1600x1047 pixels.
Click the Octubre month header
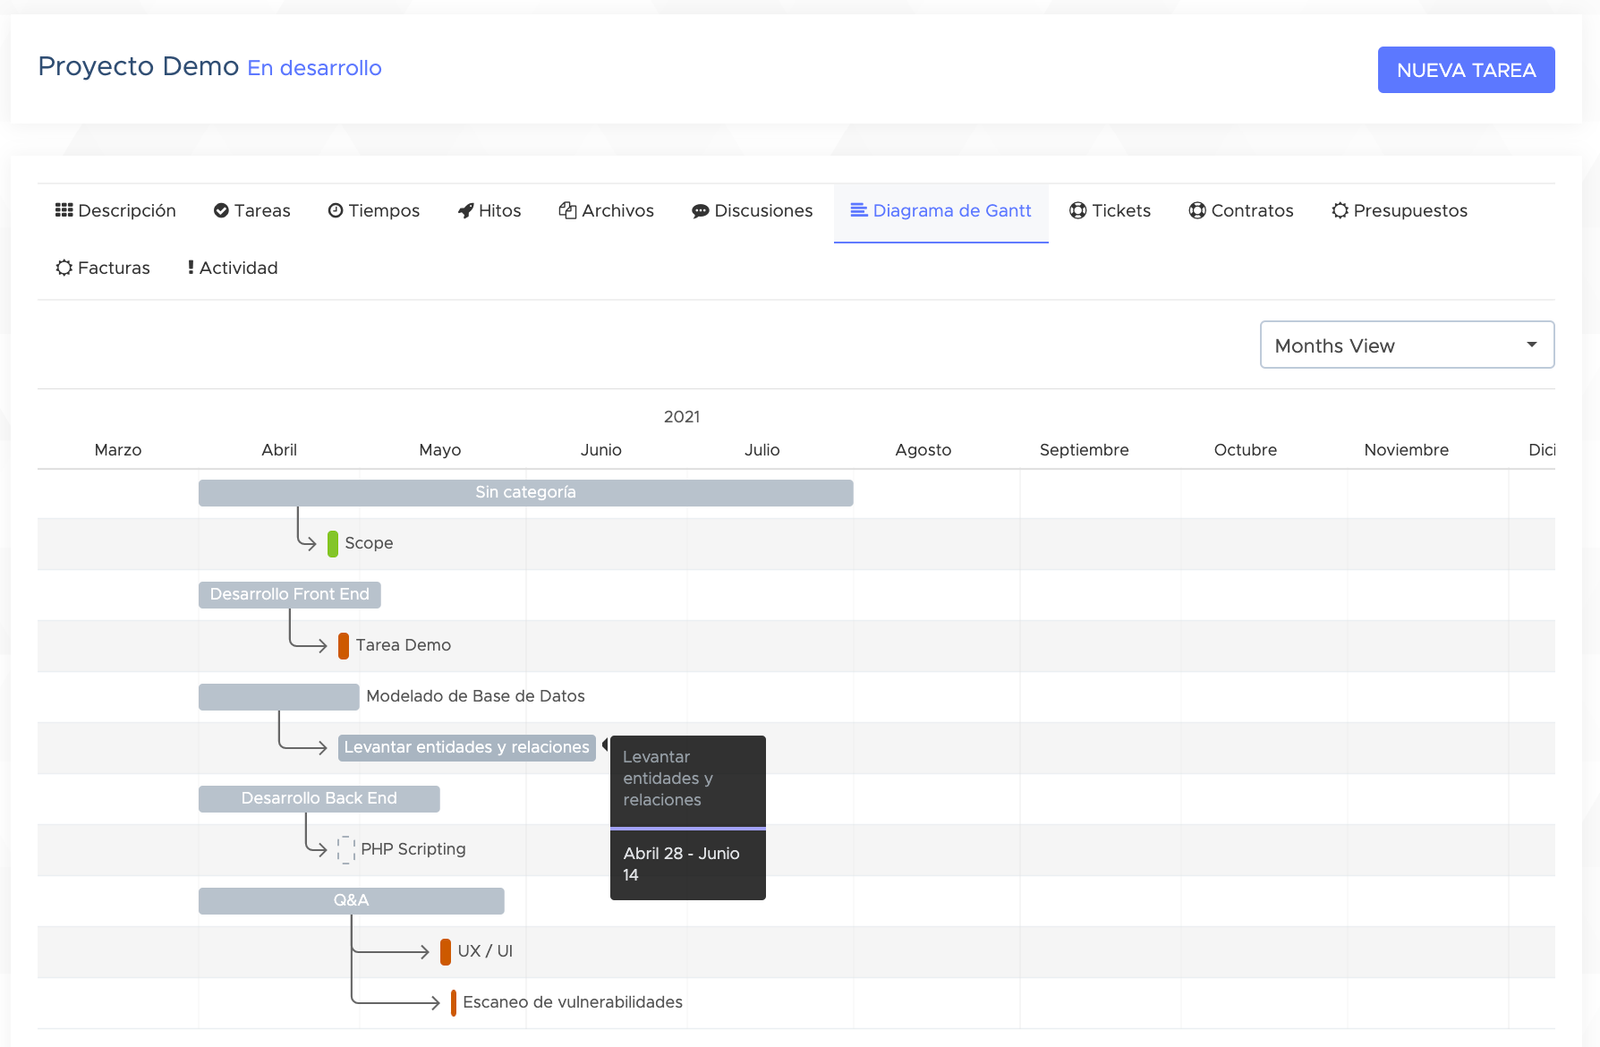[1245, 450]
